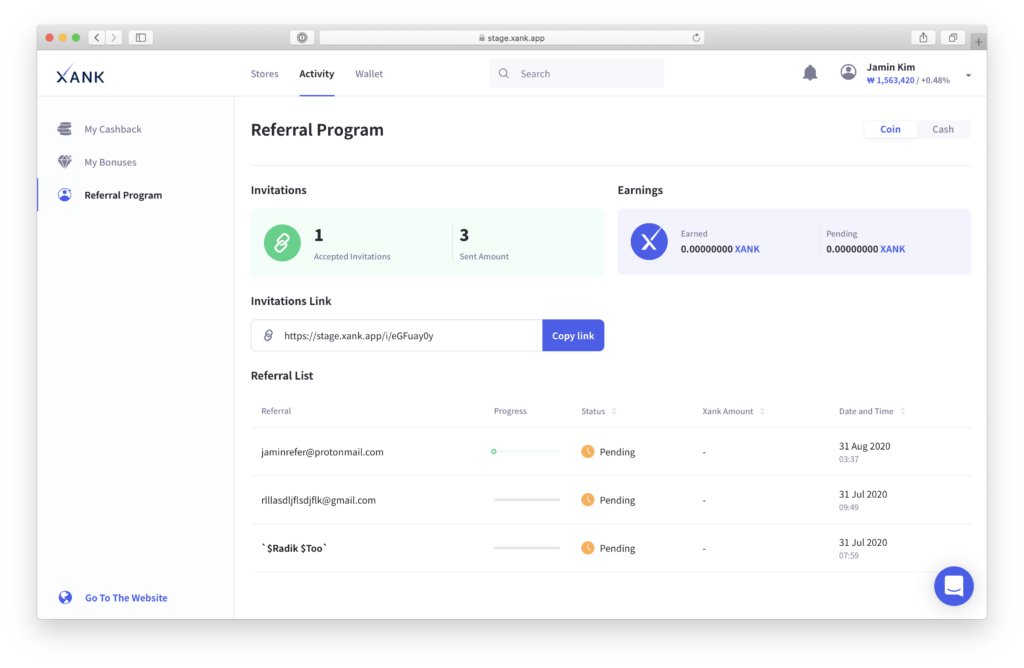1024x668 pixels.
Task: Add a new Safari tab
Action: (x=978, y=41)
